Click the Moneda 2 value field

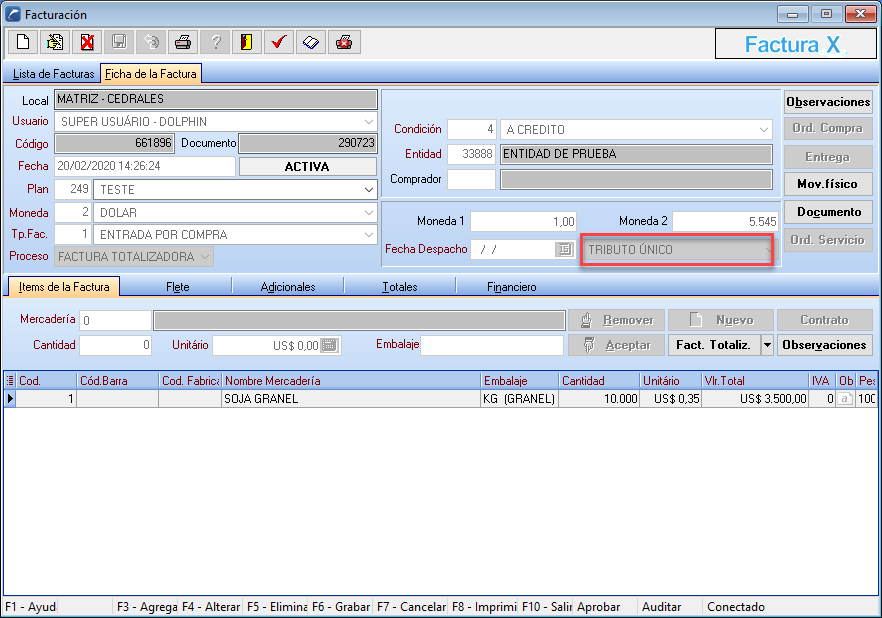(726, 222)
